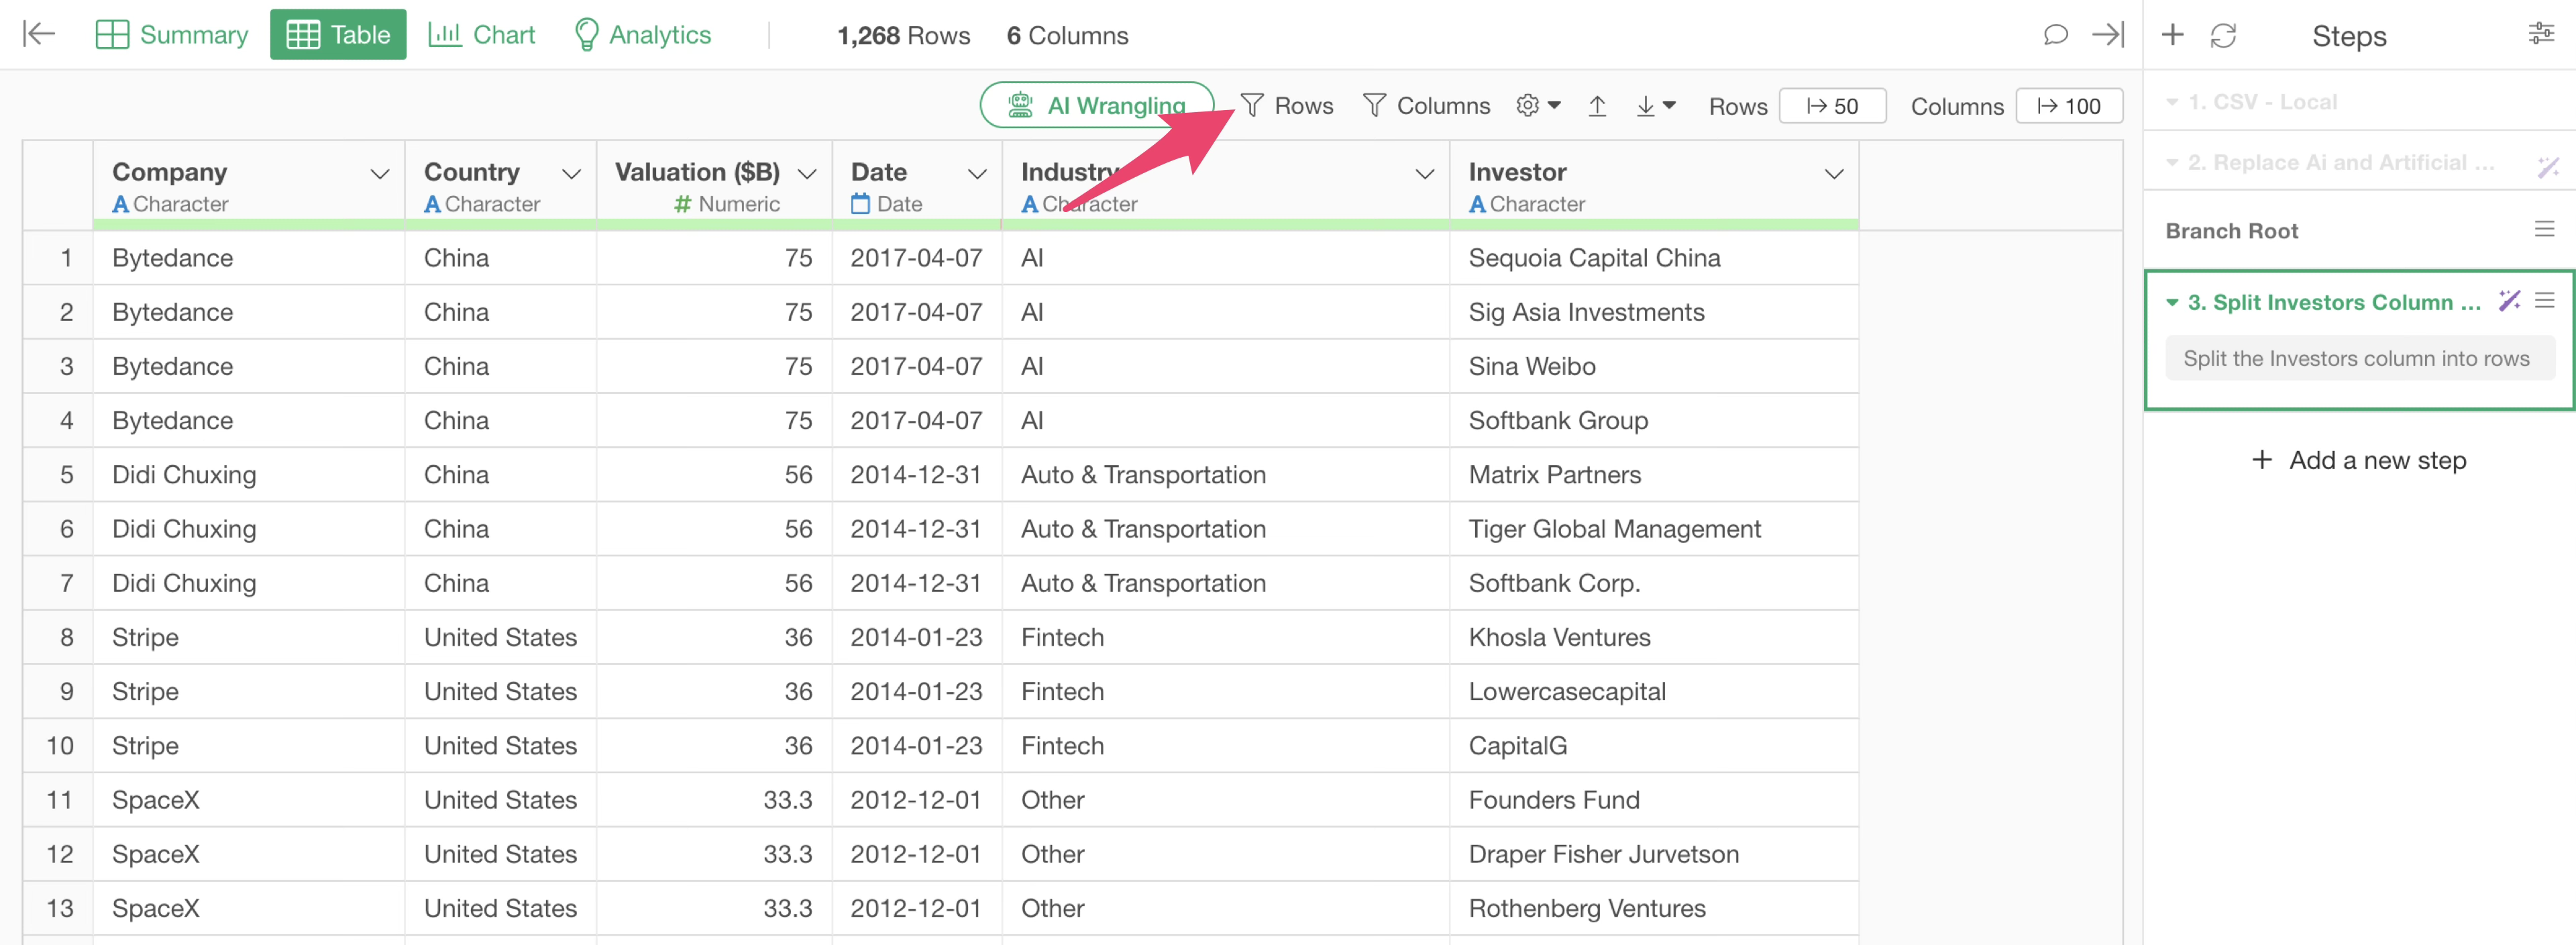Select the Draper Fisher Jurvetson cell
Viewport: 2576px width, 945px height.
click(1654, 854)
